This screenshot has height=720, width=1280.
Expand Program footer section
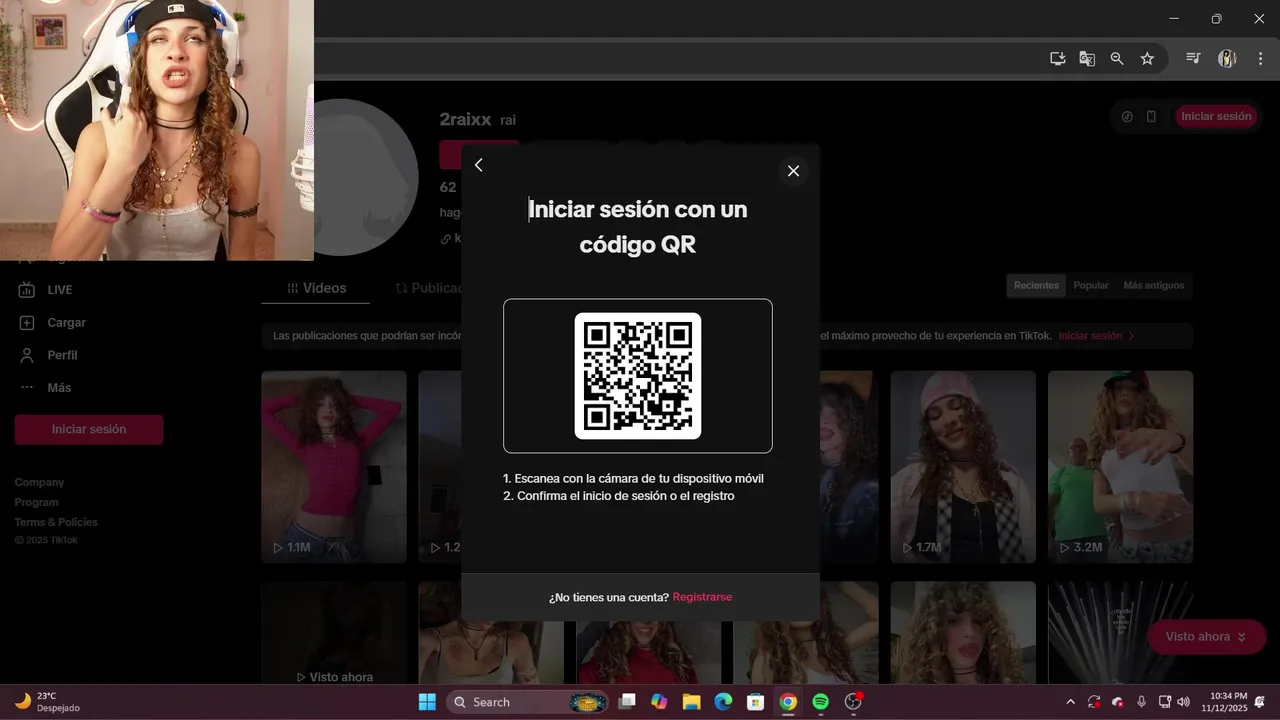(x=36, y=502)
